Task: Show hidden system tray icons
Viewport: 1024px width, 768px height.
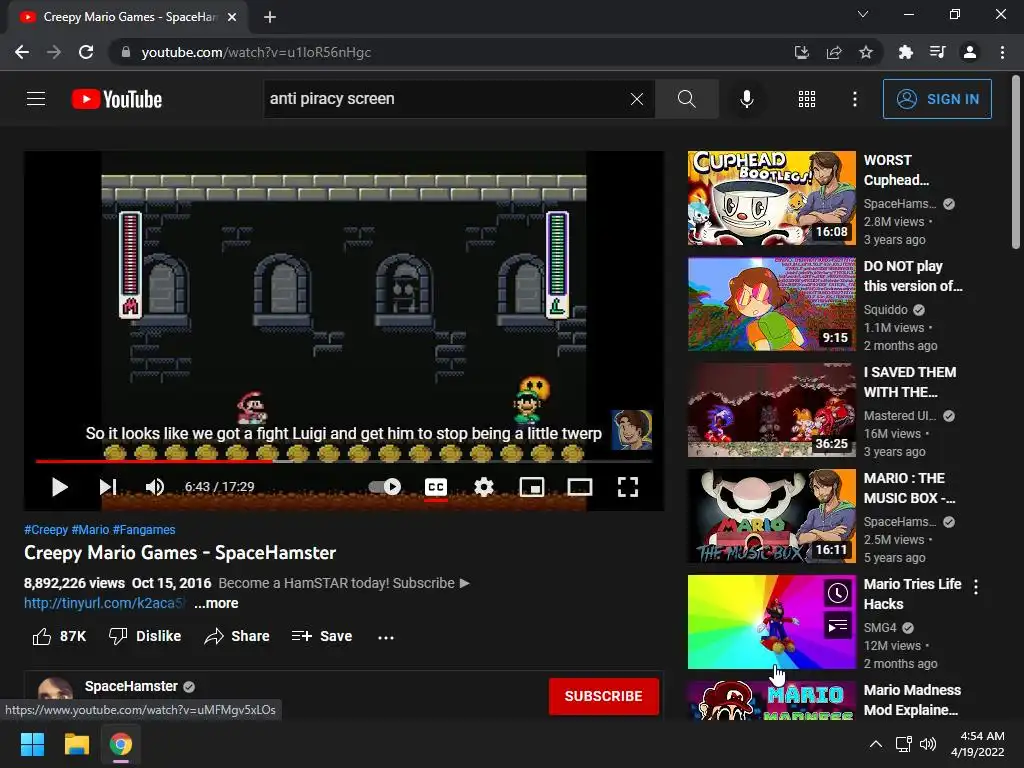Action: click(876, 744)
